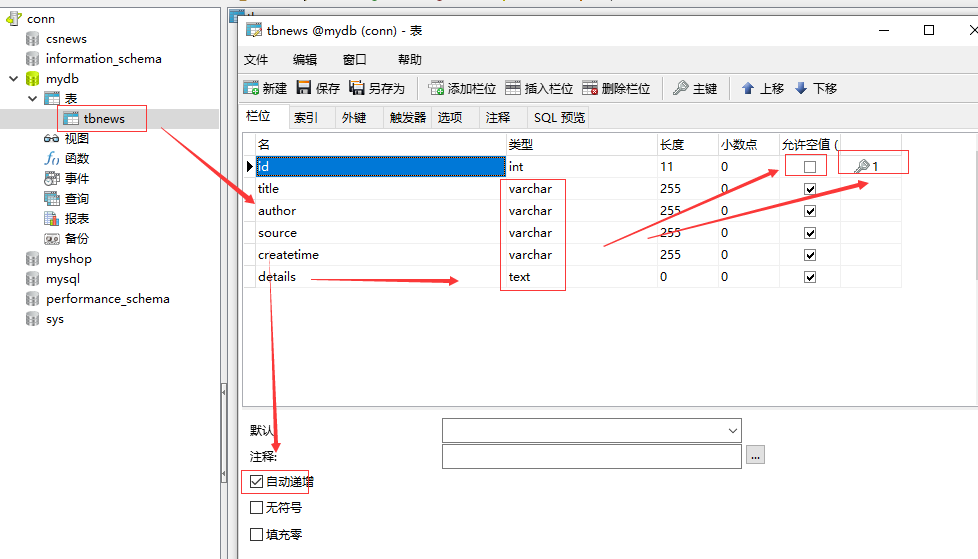978x559 pixels.
Task: Select the details field name cell
Action: pos(380,276)
